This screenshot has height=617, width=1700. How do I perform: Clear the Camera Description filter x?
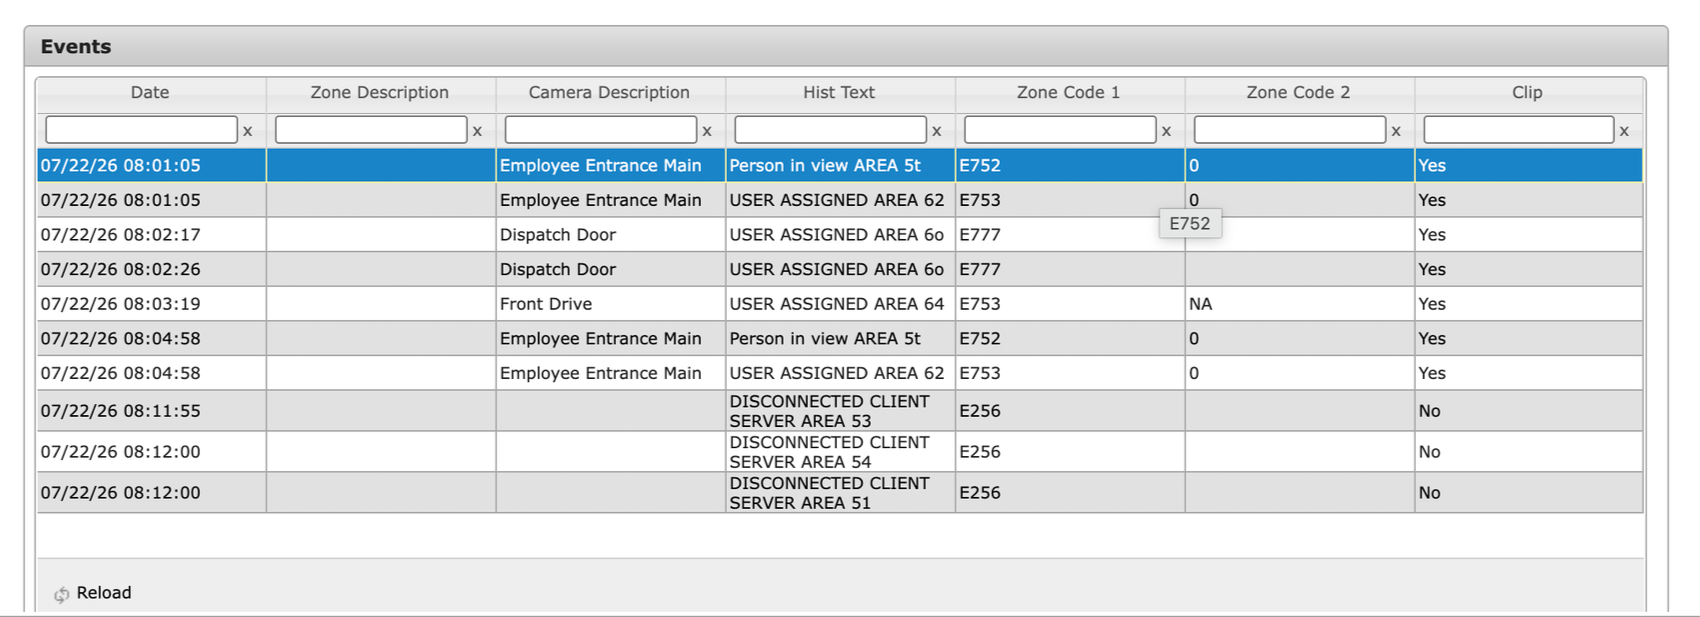tap(707, 131)
